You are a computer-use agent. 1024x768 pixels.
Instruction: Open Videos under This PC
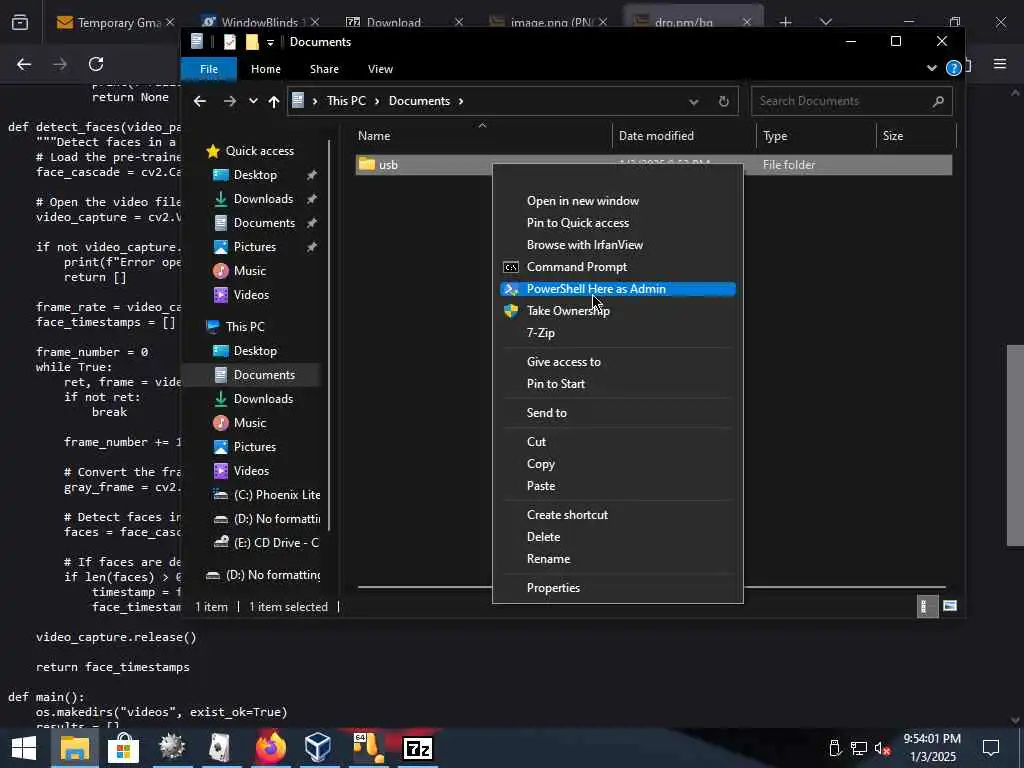251,471
